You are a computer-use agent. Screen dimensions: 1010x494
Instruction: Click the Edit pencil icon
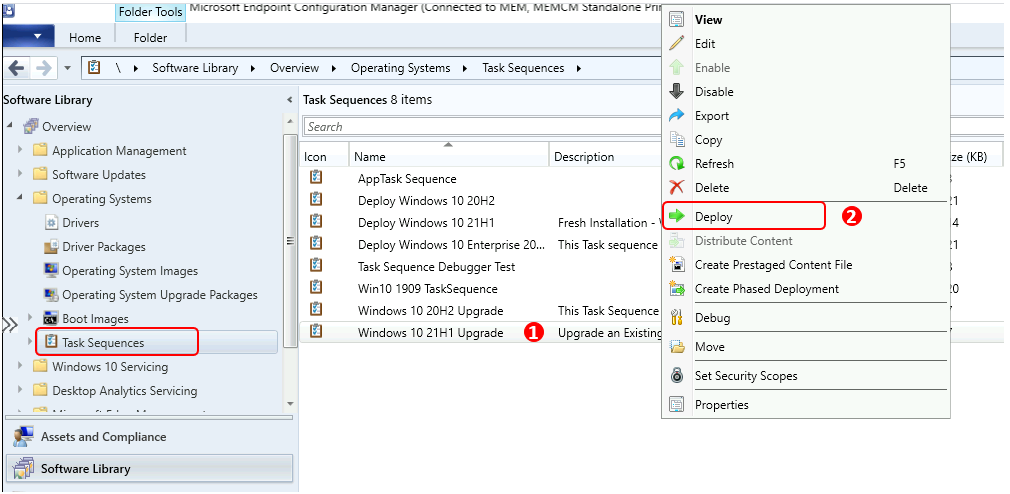(676, 44)
